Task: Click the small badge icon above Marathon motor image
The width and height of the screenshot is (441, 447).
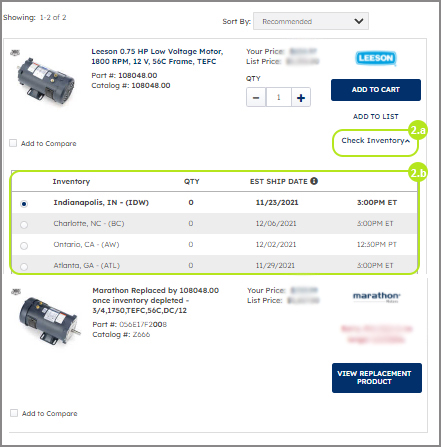Action: (16, 291)
